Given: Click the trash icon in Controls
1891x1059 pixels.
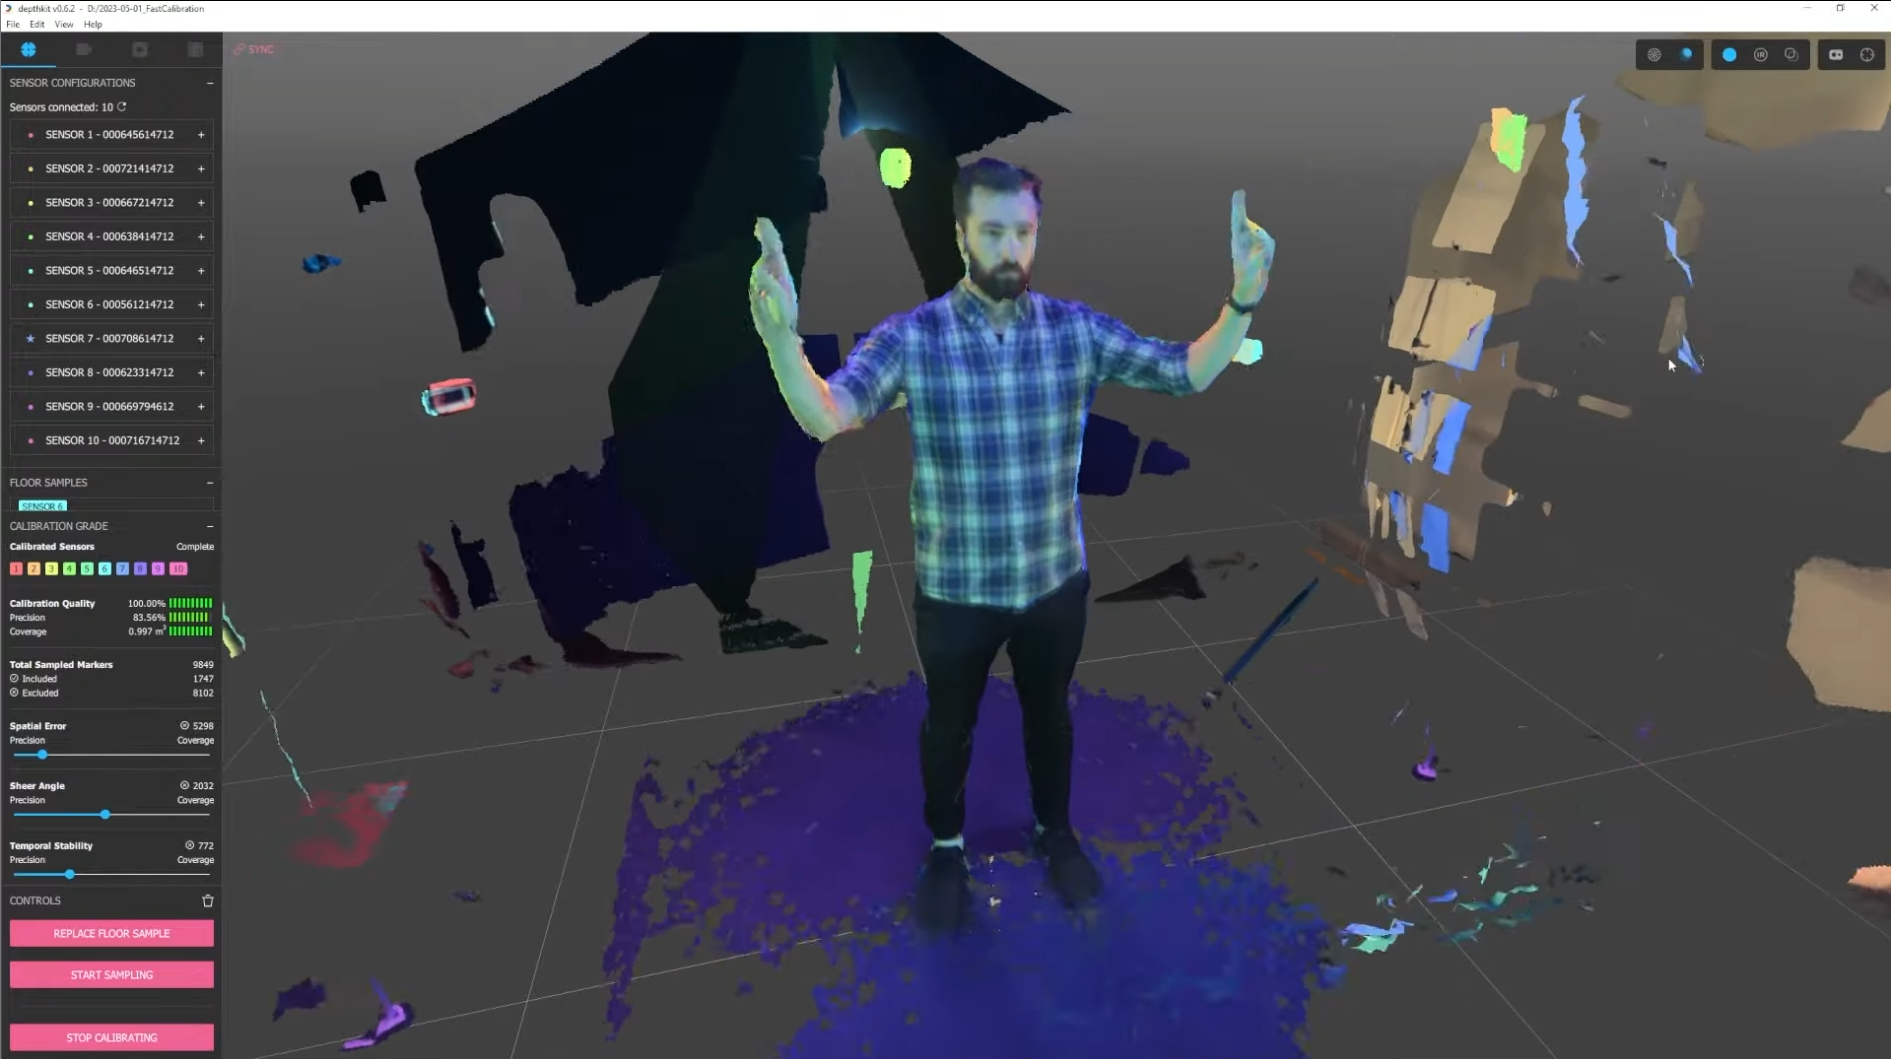Looking at the screenshot, I should coord(208,901).
